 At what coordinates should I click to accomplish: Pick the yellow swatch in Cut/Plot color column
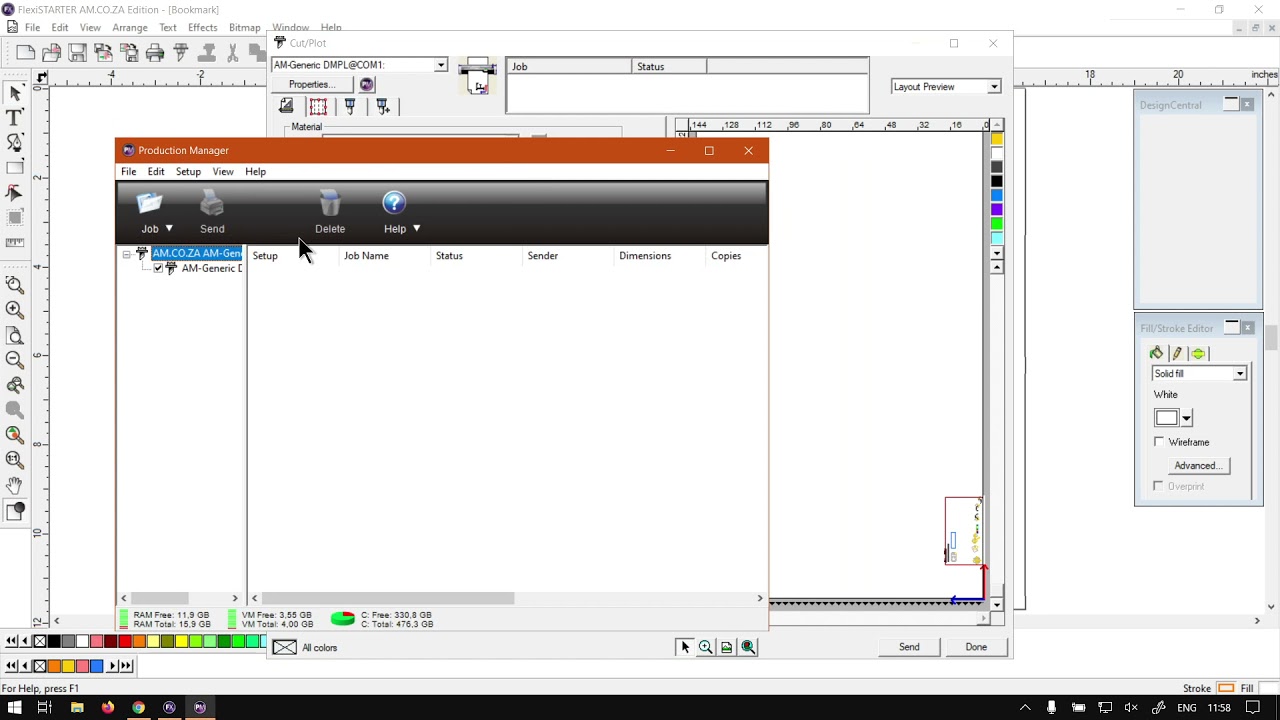996,139
